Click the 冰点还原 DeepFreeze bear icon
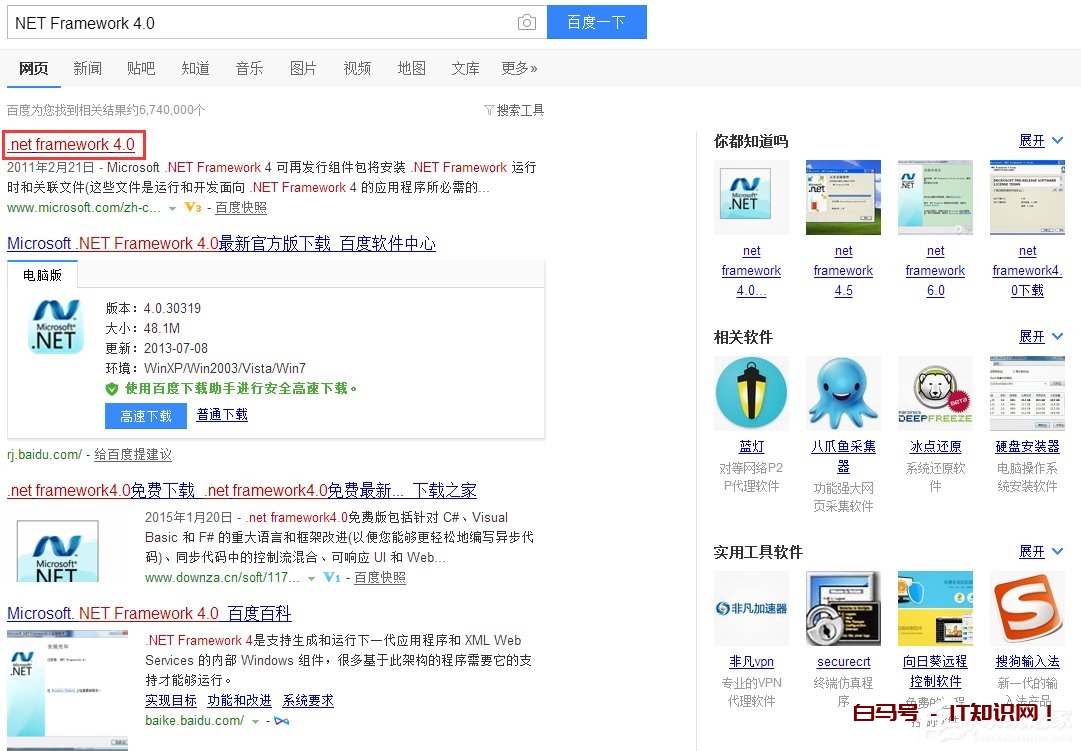This screenshot has height=751, width=1081. (935, 392)
